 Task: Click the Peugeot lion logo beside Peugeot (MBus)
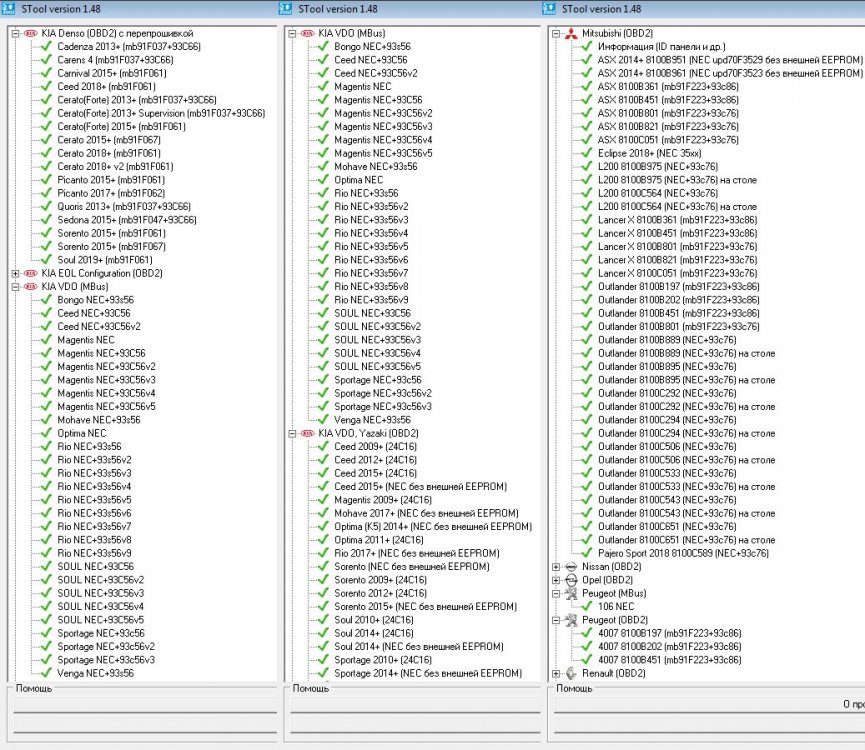pos(571,593)
